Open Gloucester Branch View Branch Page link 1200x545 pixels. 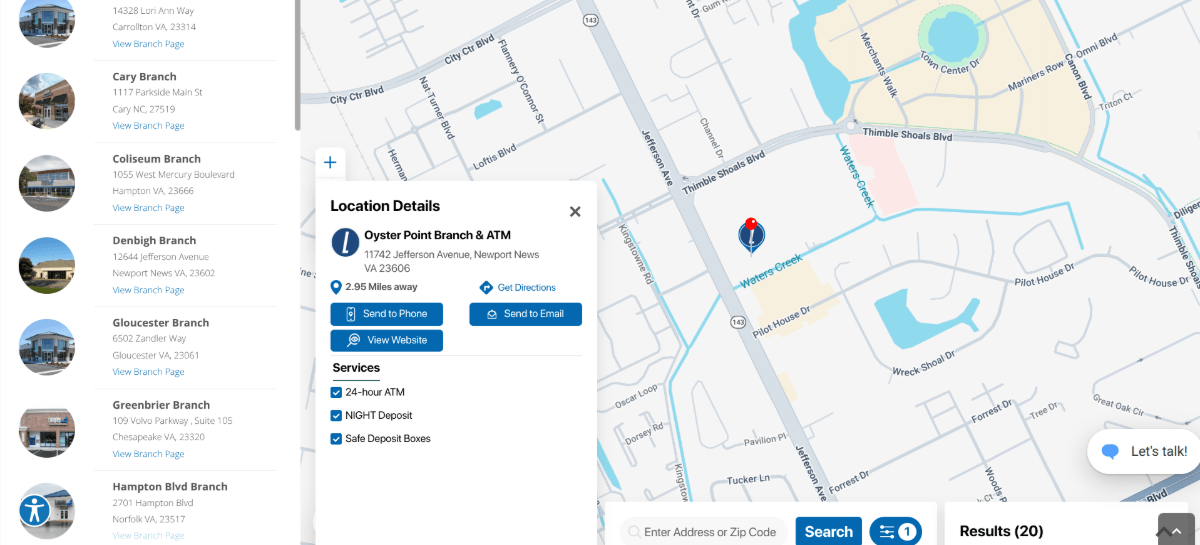pyautogui.click(x=148, y=372)
